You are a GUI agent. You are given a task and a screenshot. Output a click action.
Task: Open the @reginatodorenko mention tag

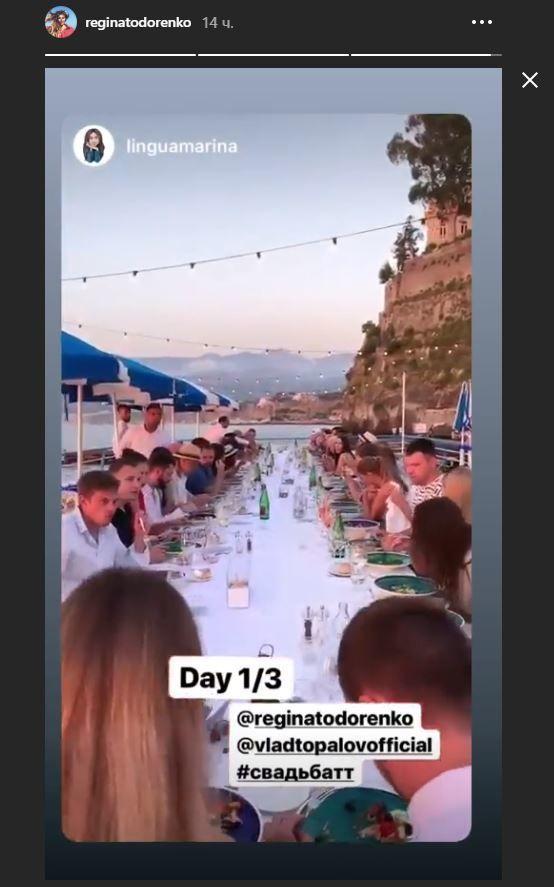[325, 718]
